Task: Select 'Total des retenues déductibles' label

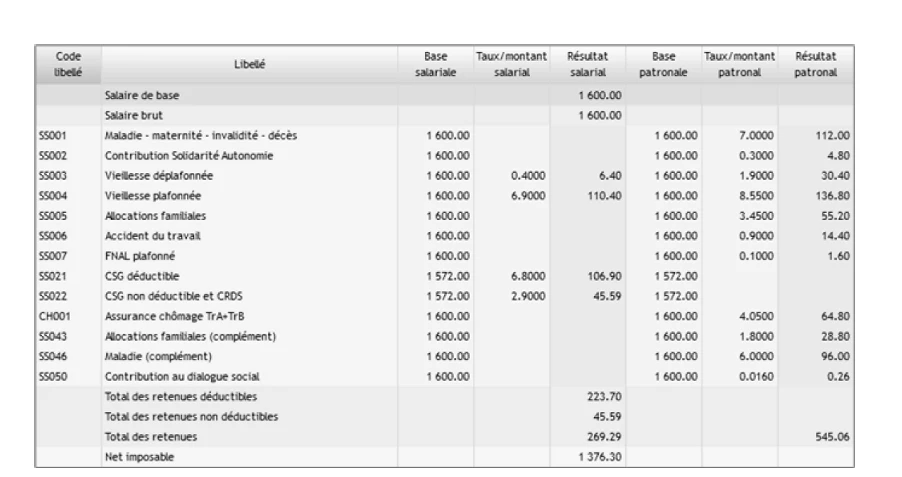Action: tap(181, 398)
